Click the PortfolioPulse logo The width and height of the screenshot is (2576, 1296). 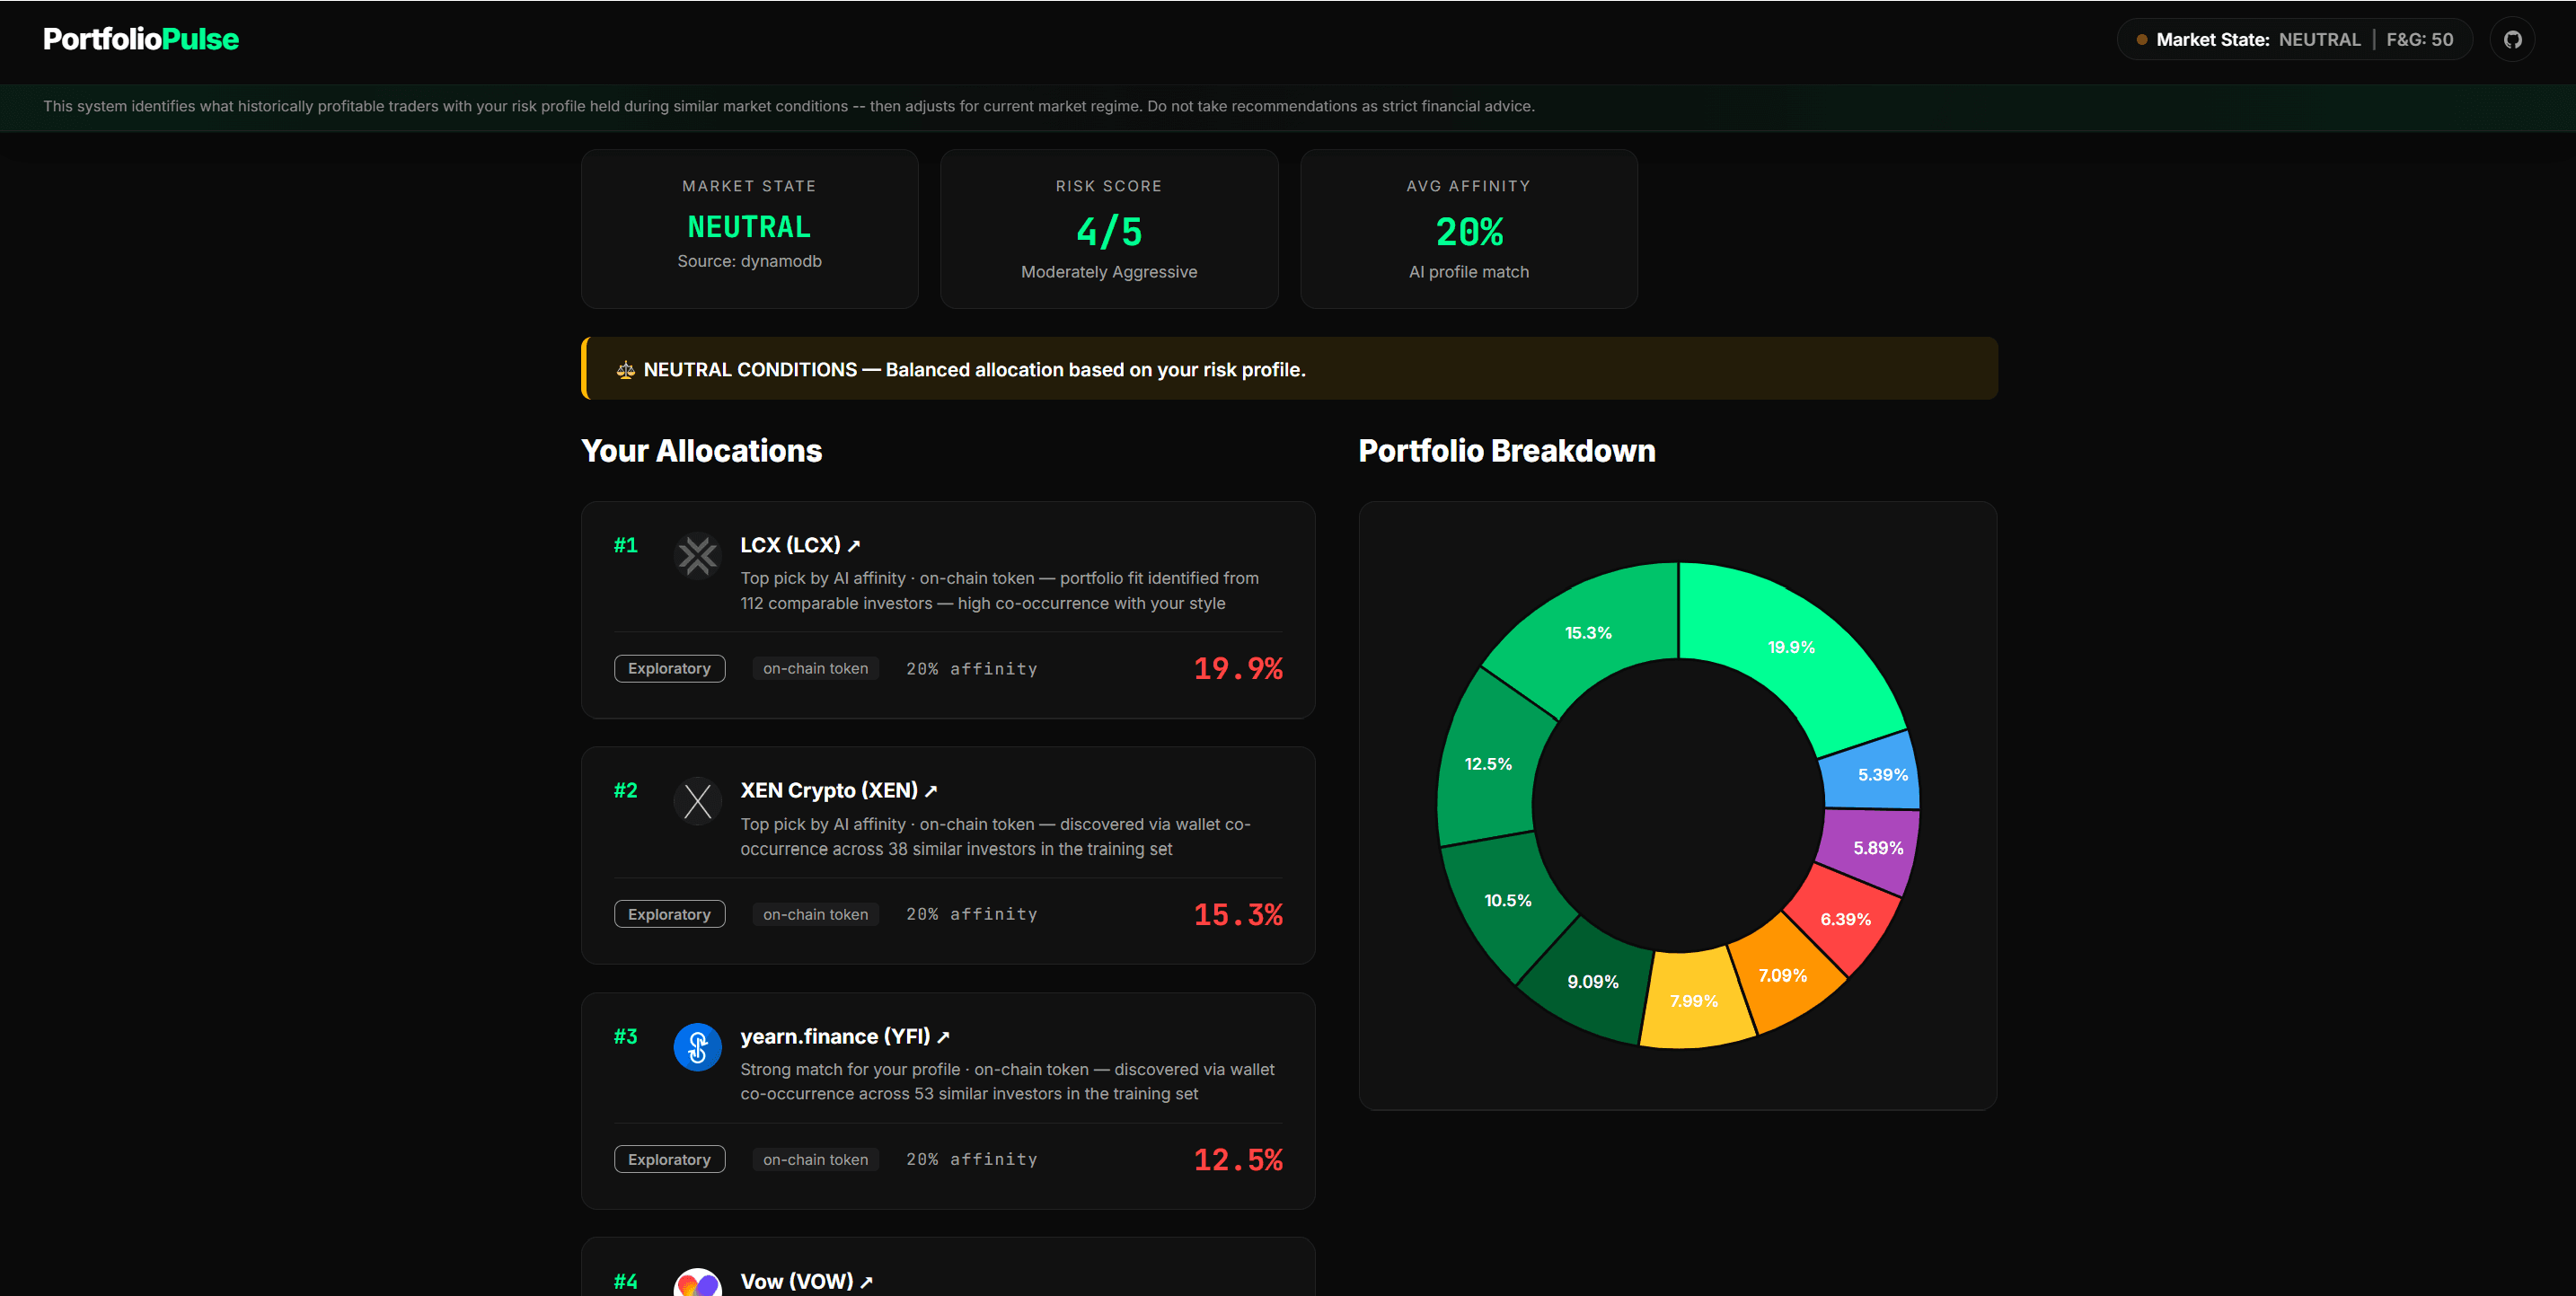coord(140,39)
